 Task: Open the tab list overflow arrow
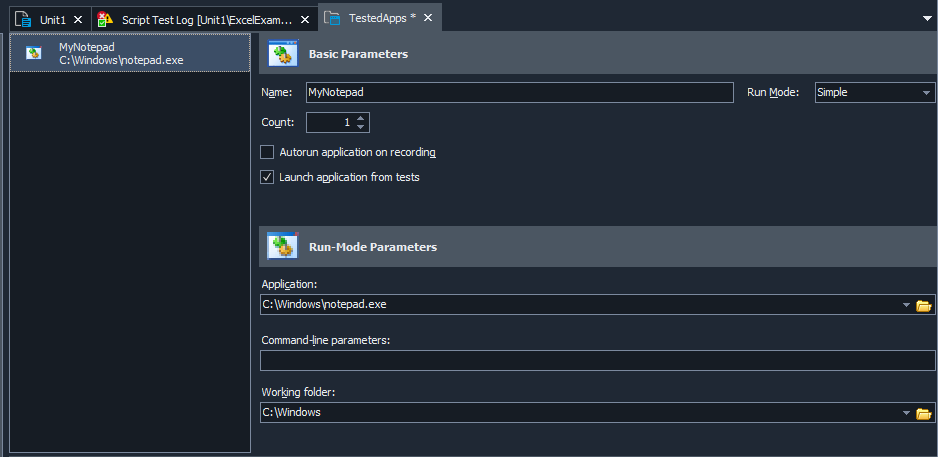point(927,18)
